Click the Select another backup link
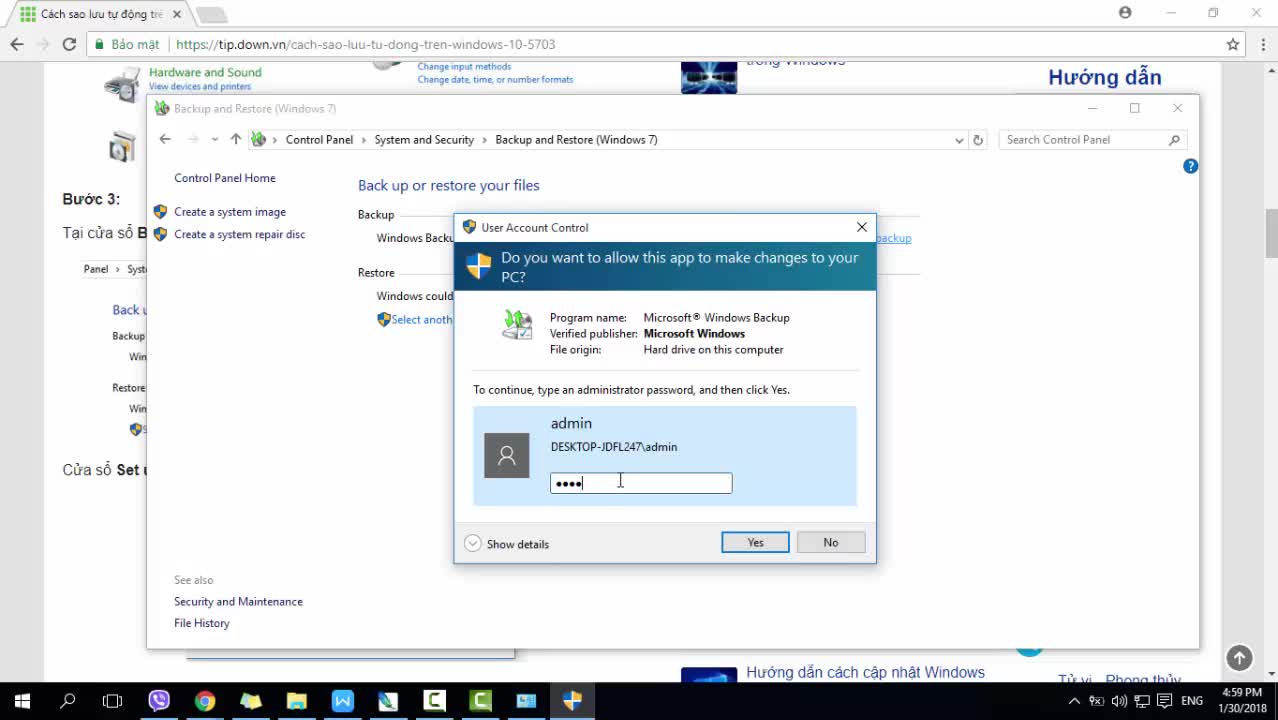Screen dimensions: 1278x720 tap(415, 320)
